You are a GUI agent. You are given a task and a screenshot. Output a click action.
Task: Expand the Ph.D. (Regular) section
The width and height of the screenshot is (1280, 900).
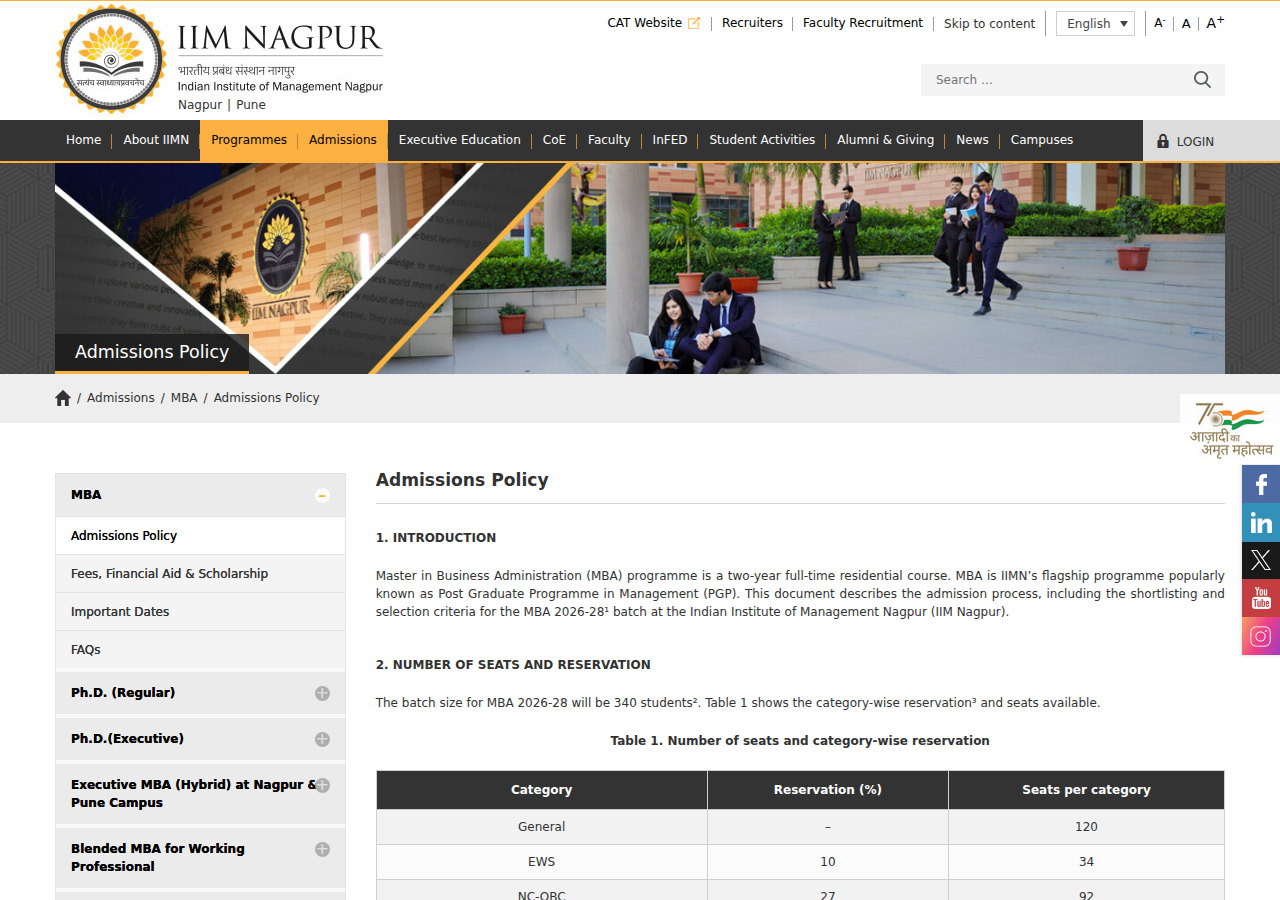(x=322, y=693)
